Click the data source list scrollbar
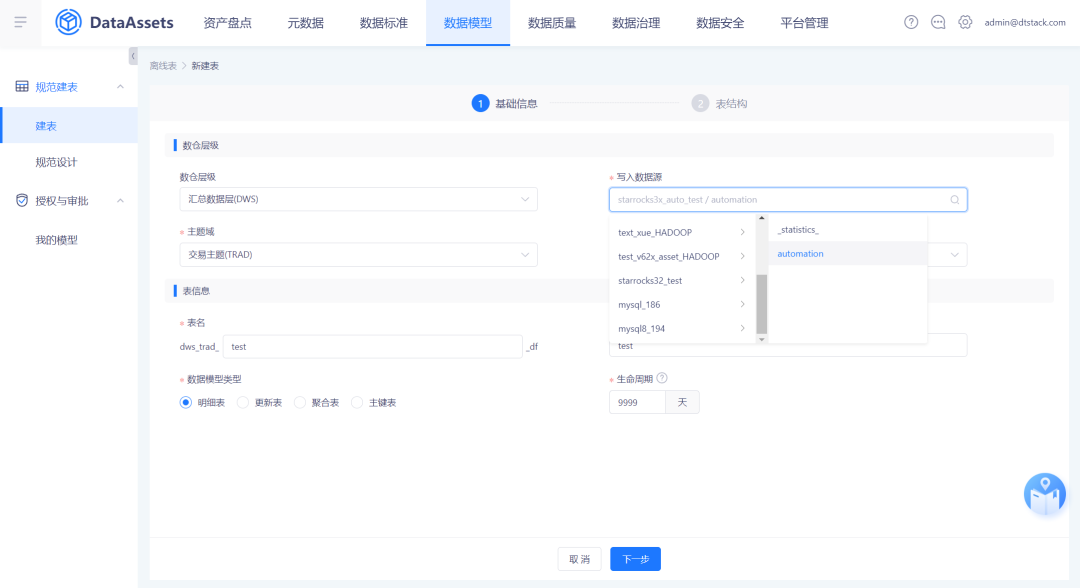Image resolution: width=1080 pixels, height=588 pixels. pyautogui.click(x=761, y=303)
